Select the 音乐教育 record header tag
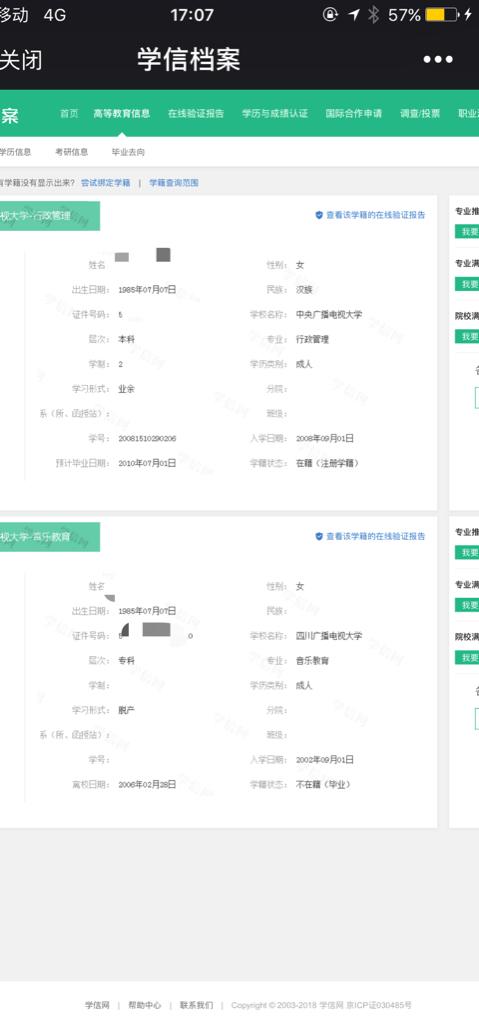Image resolution: width=479 pixels, height=1024 pixels. pyautogui.click(x=50, y=537)
